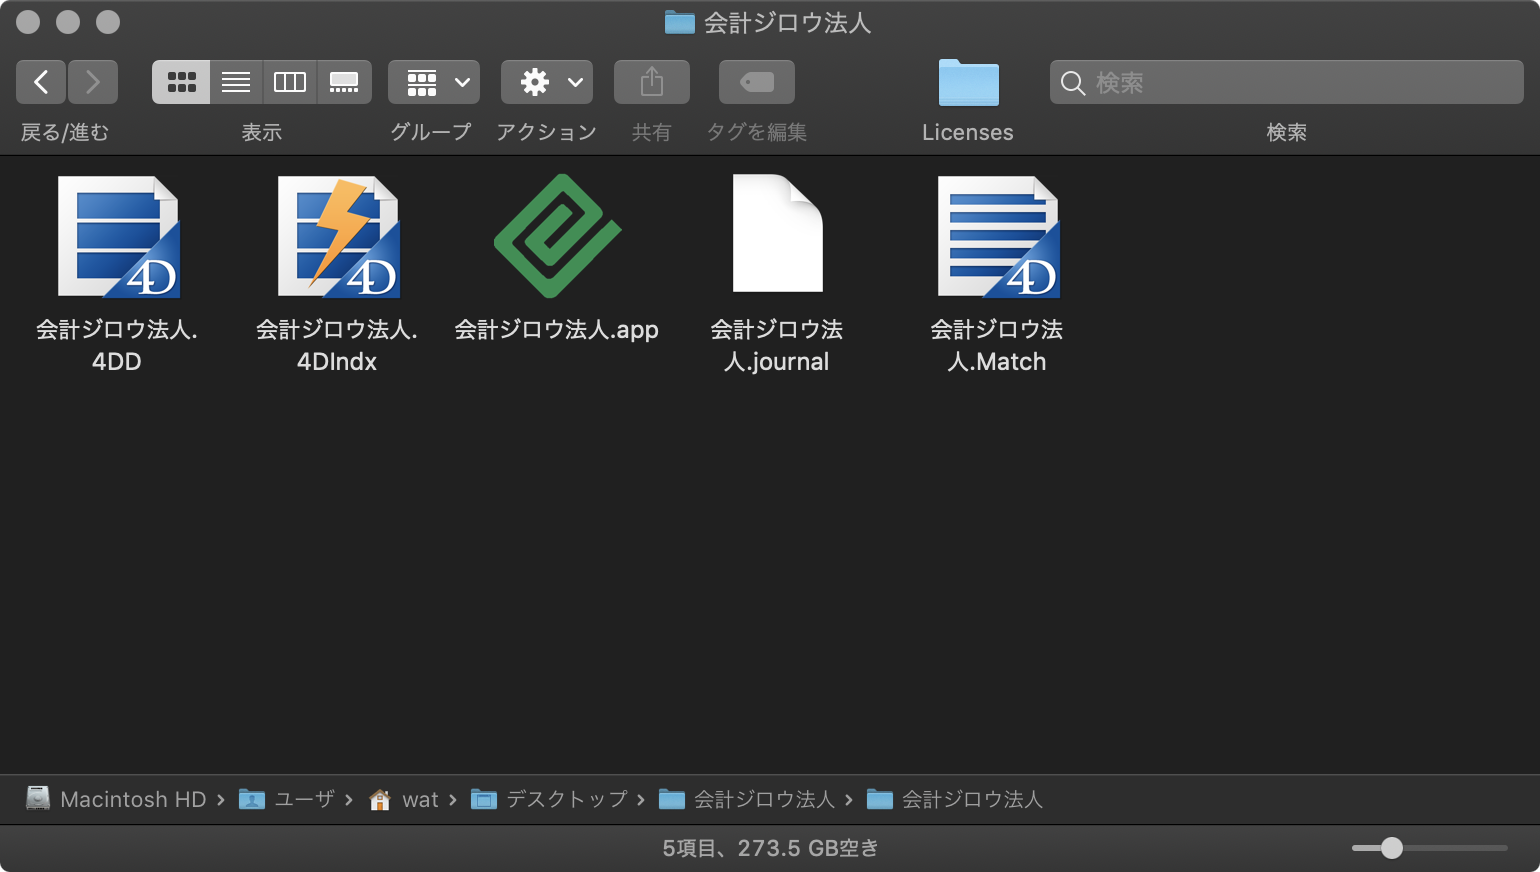The image size is (1540, 872).
Task: Select the 会計ジロウ法人.app application icon
Action: tap(557, 236)
